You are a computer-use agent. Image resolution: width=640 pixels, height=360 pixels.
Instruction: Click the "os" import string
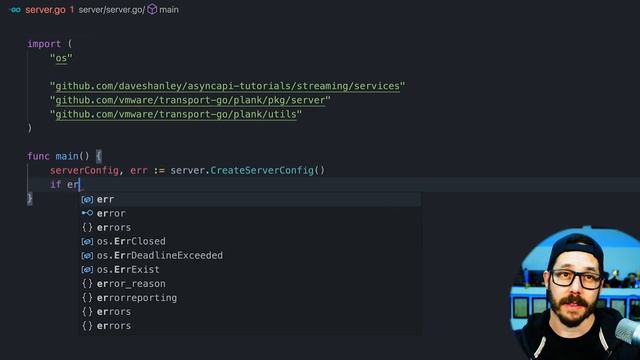point(61,58)
